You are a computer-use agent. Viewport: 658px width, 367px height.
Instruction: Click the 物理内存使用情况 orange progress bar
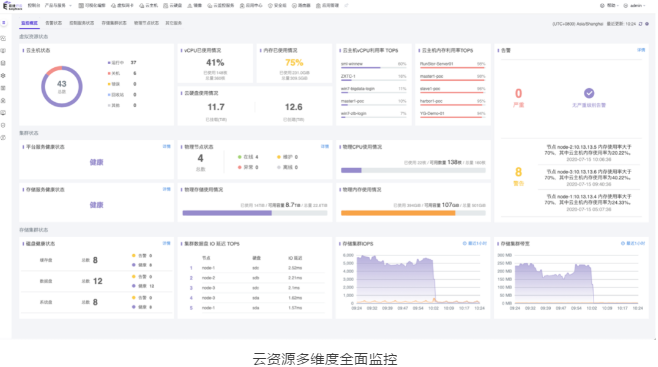413,213
